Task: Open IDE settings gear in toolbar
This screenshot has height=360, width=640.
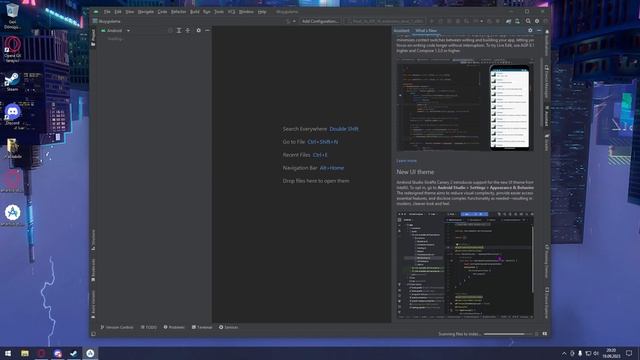Action: pos(537,21)
